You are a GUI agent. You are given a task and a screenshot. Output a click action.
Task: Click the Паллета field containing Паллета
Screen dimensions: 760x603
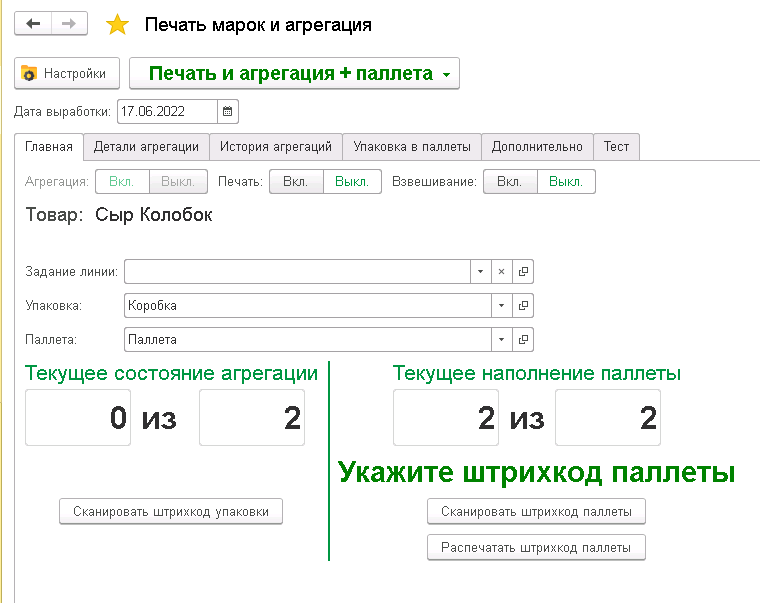(308, 339)
